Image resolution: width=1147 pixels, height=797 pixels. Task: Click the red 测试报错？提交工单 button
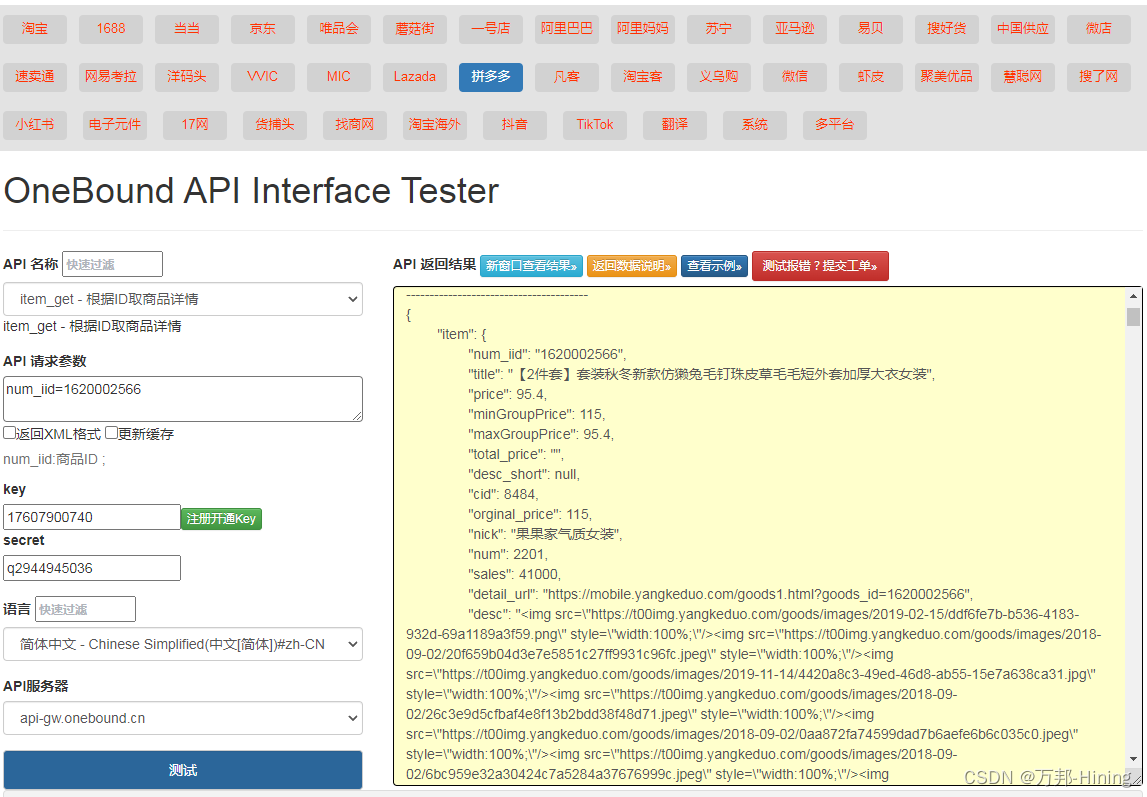(x=820, y=266)
